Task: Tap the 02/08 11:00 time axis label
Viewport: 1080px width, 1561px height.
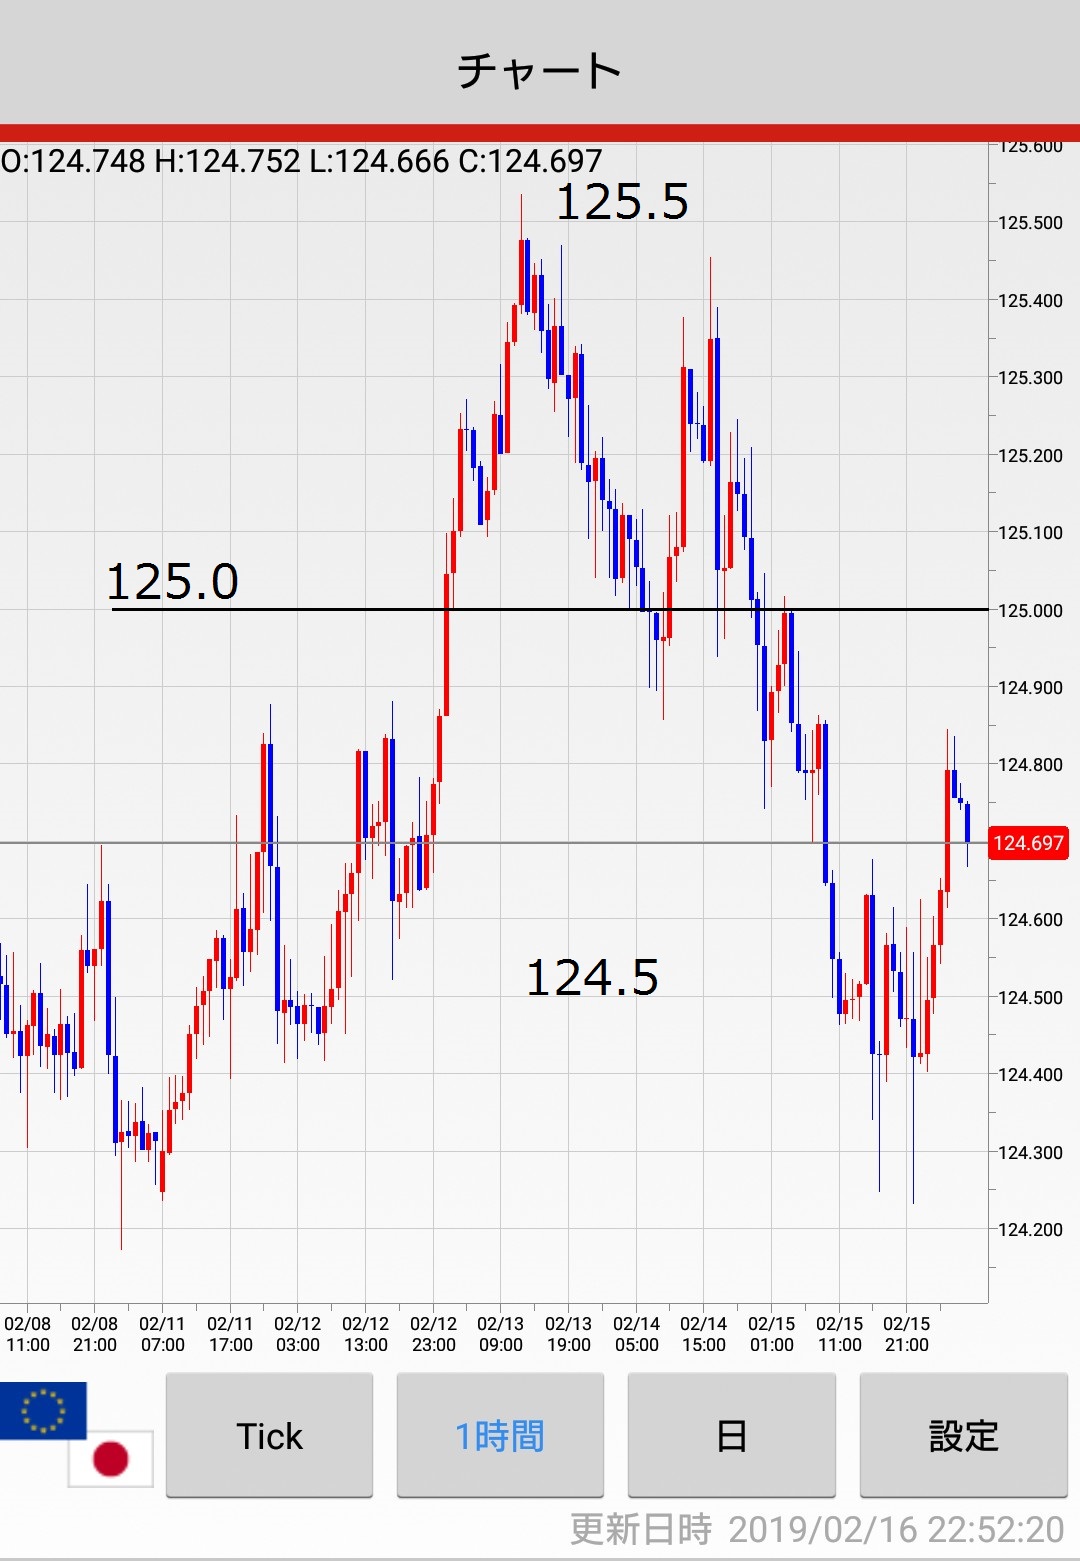Action: [28, 1334]
